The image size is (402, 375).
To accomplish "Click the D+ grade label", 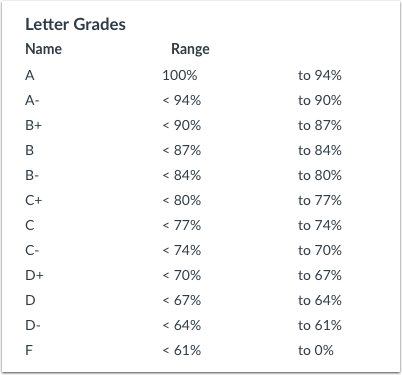I will point(34,275).
